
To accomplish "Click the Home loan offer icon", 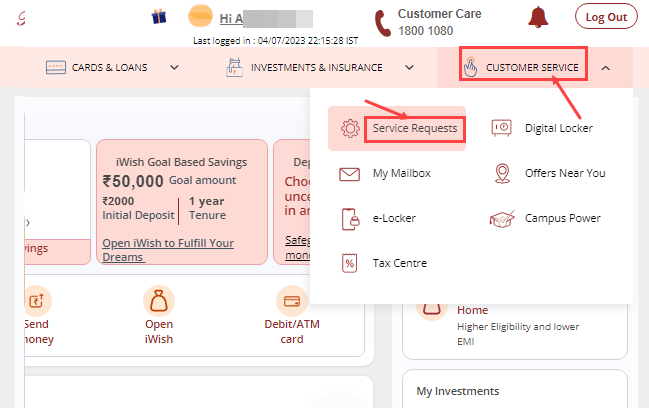I will tap(432, 310).
